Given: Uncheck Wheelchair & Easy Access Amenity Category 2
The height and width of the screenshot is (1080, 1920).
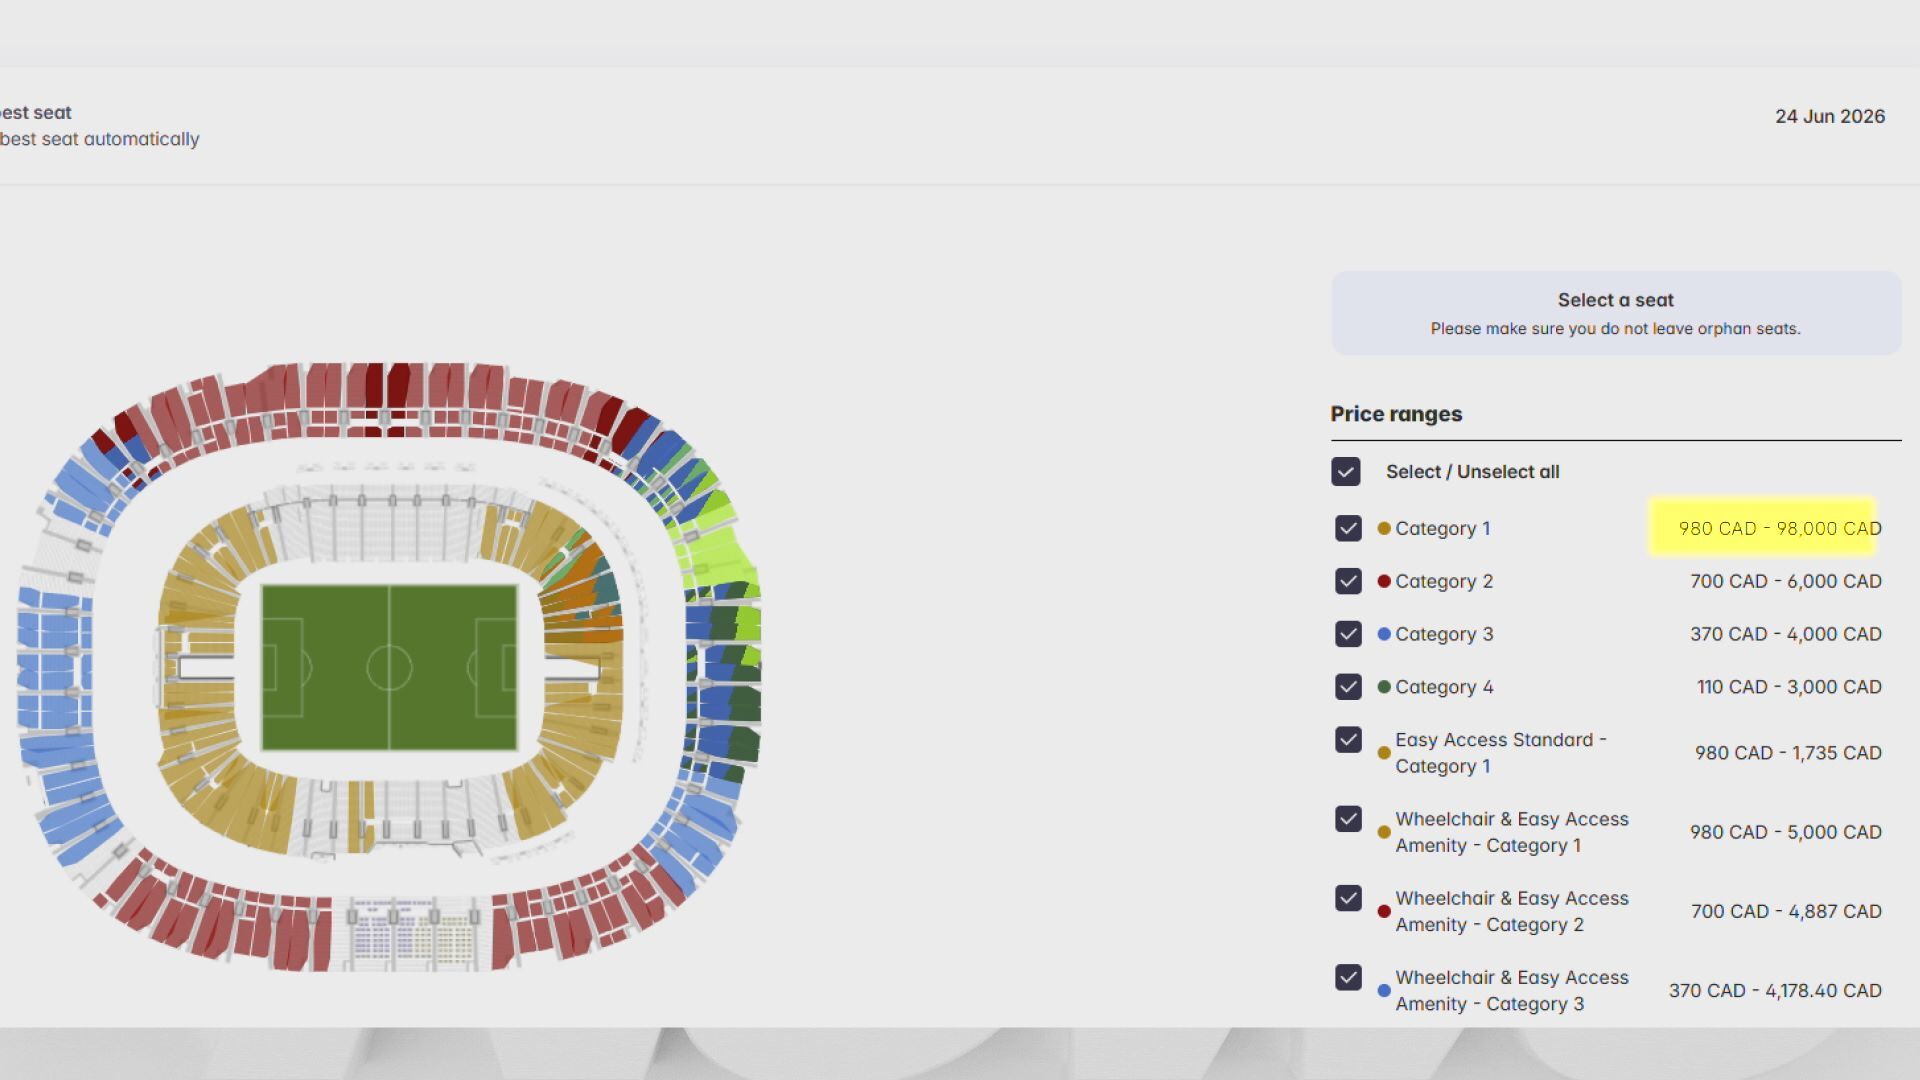Looking at the screenshot, I should tap(1348, 898).
